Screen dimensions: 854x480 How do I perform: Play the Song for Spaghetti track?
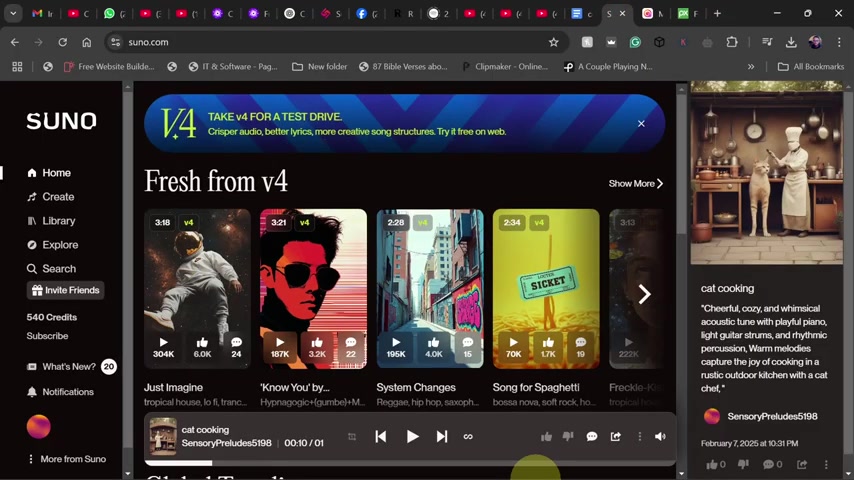coord(513,347)
